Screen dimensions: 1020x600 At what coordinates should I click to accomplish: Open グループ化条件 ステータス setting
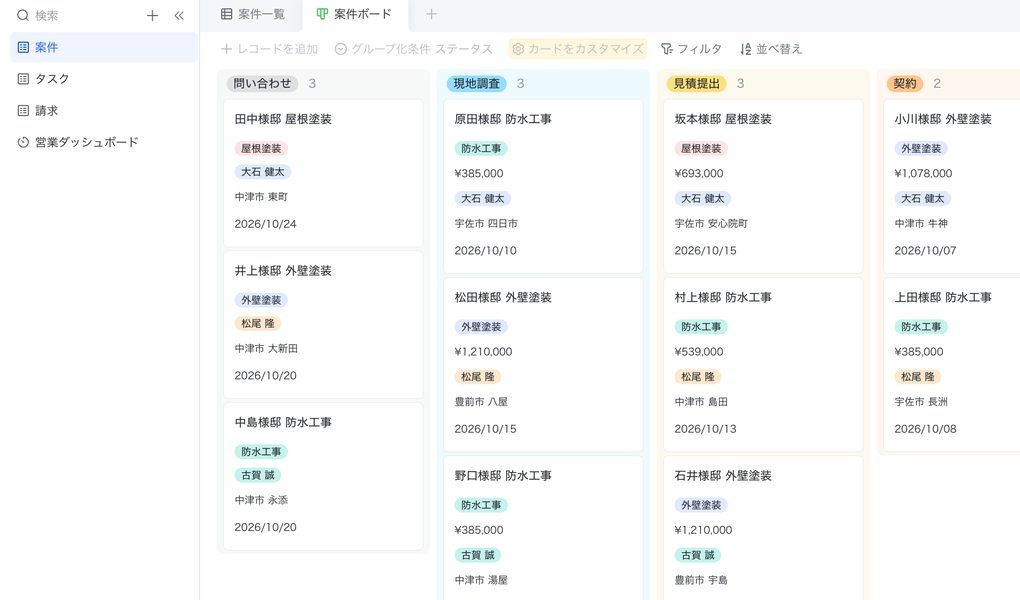click(x=414, y=49)
